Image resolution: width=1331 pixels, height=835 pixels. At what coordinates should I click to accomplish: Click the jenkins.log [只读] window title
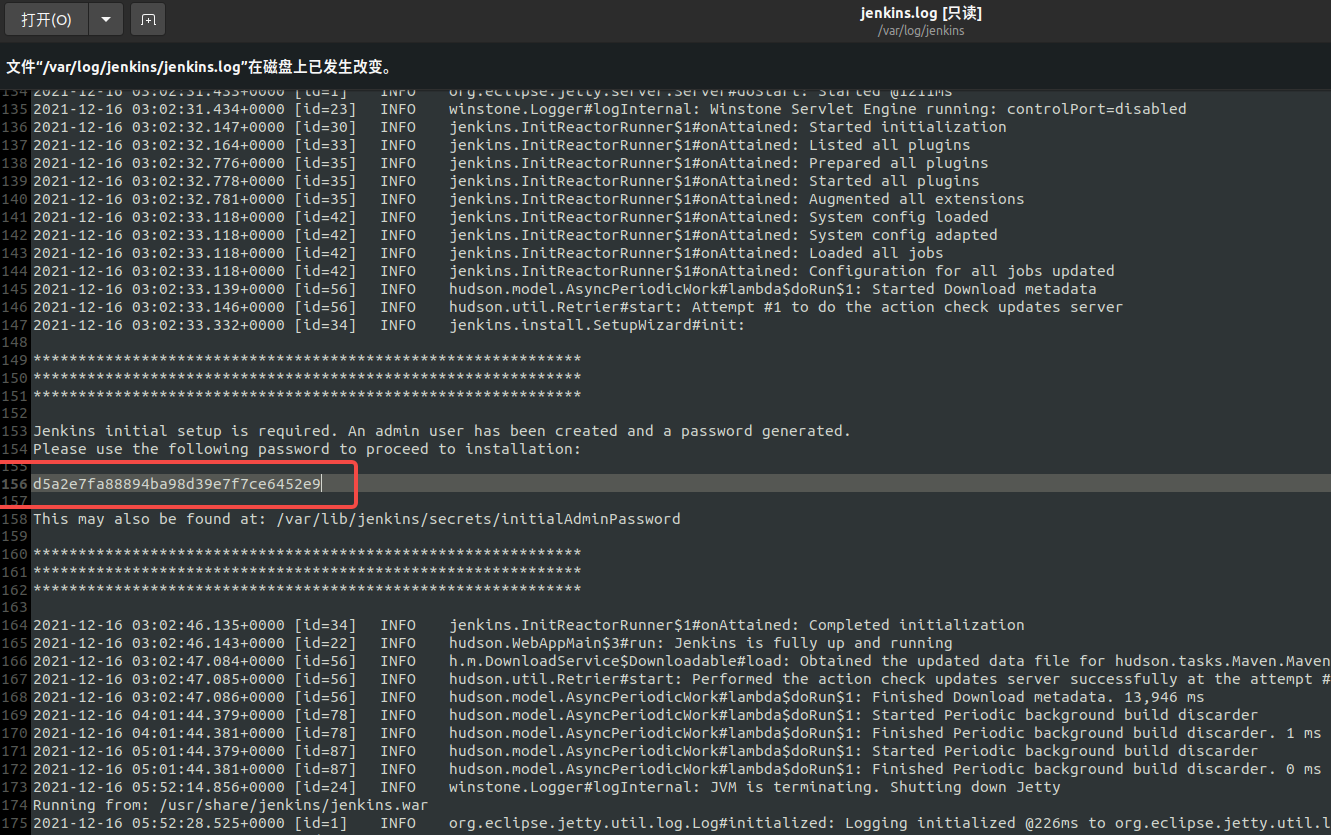point(920,13)
